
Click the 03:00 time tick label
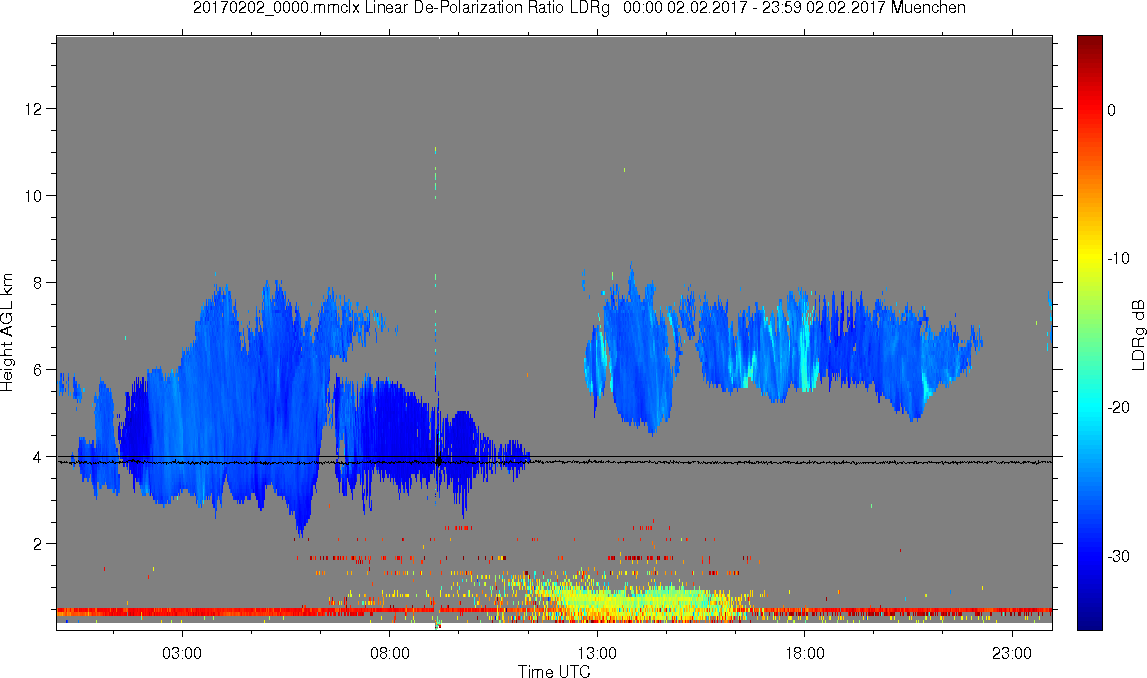point(181,653)
